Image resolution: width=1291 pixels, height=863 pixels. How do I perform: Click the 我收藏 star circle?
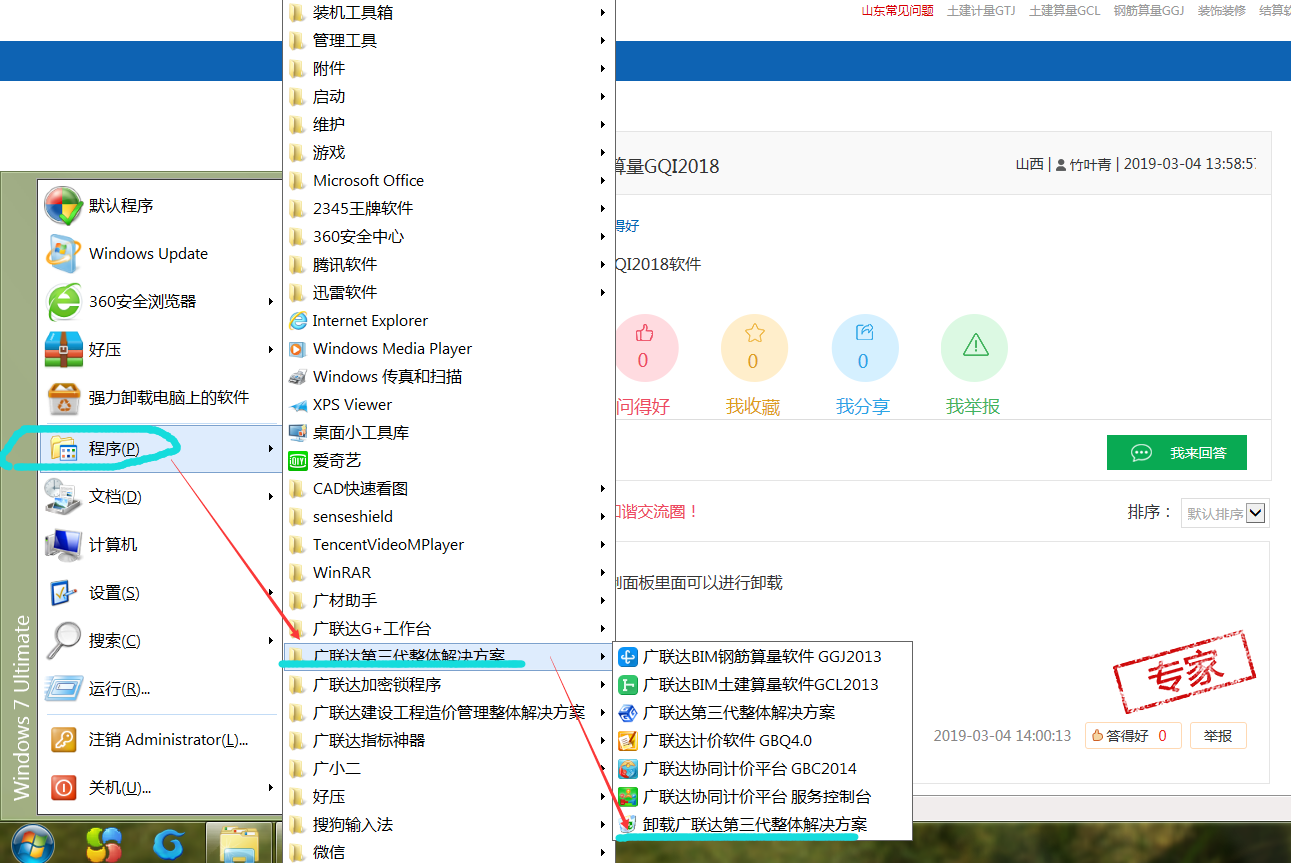tap(754, 348)
